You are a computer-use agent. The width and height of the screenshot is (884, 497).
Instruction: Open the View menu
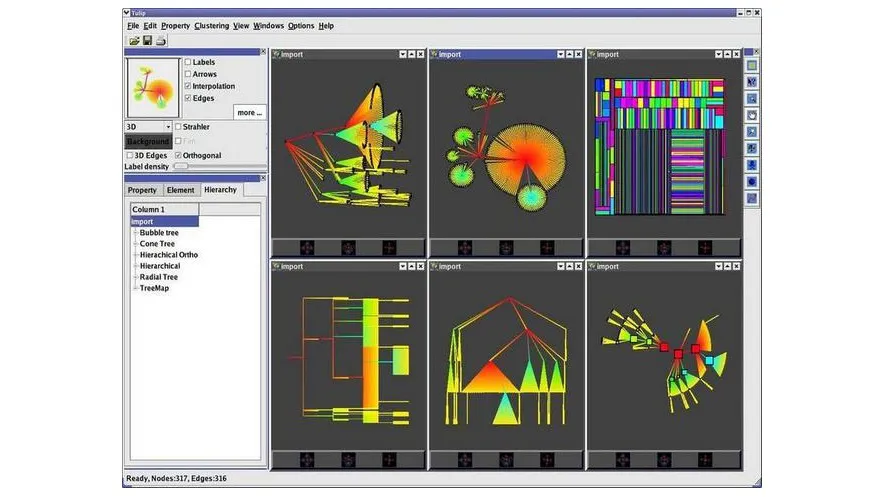point(241,26)
